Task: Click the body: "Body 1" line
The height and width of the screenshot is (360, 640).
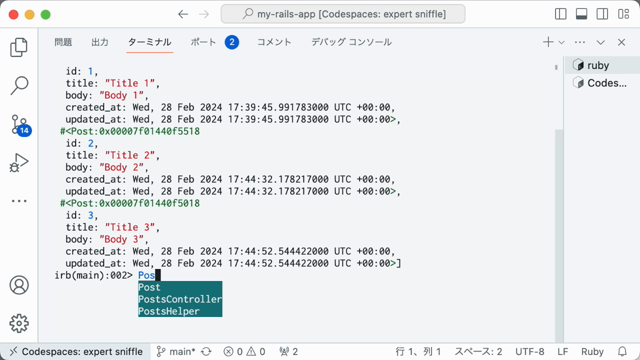Action: tap(107, 95)
